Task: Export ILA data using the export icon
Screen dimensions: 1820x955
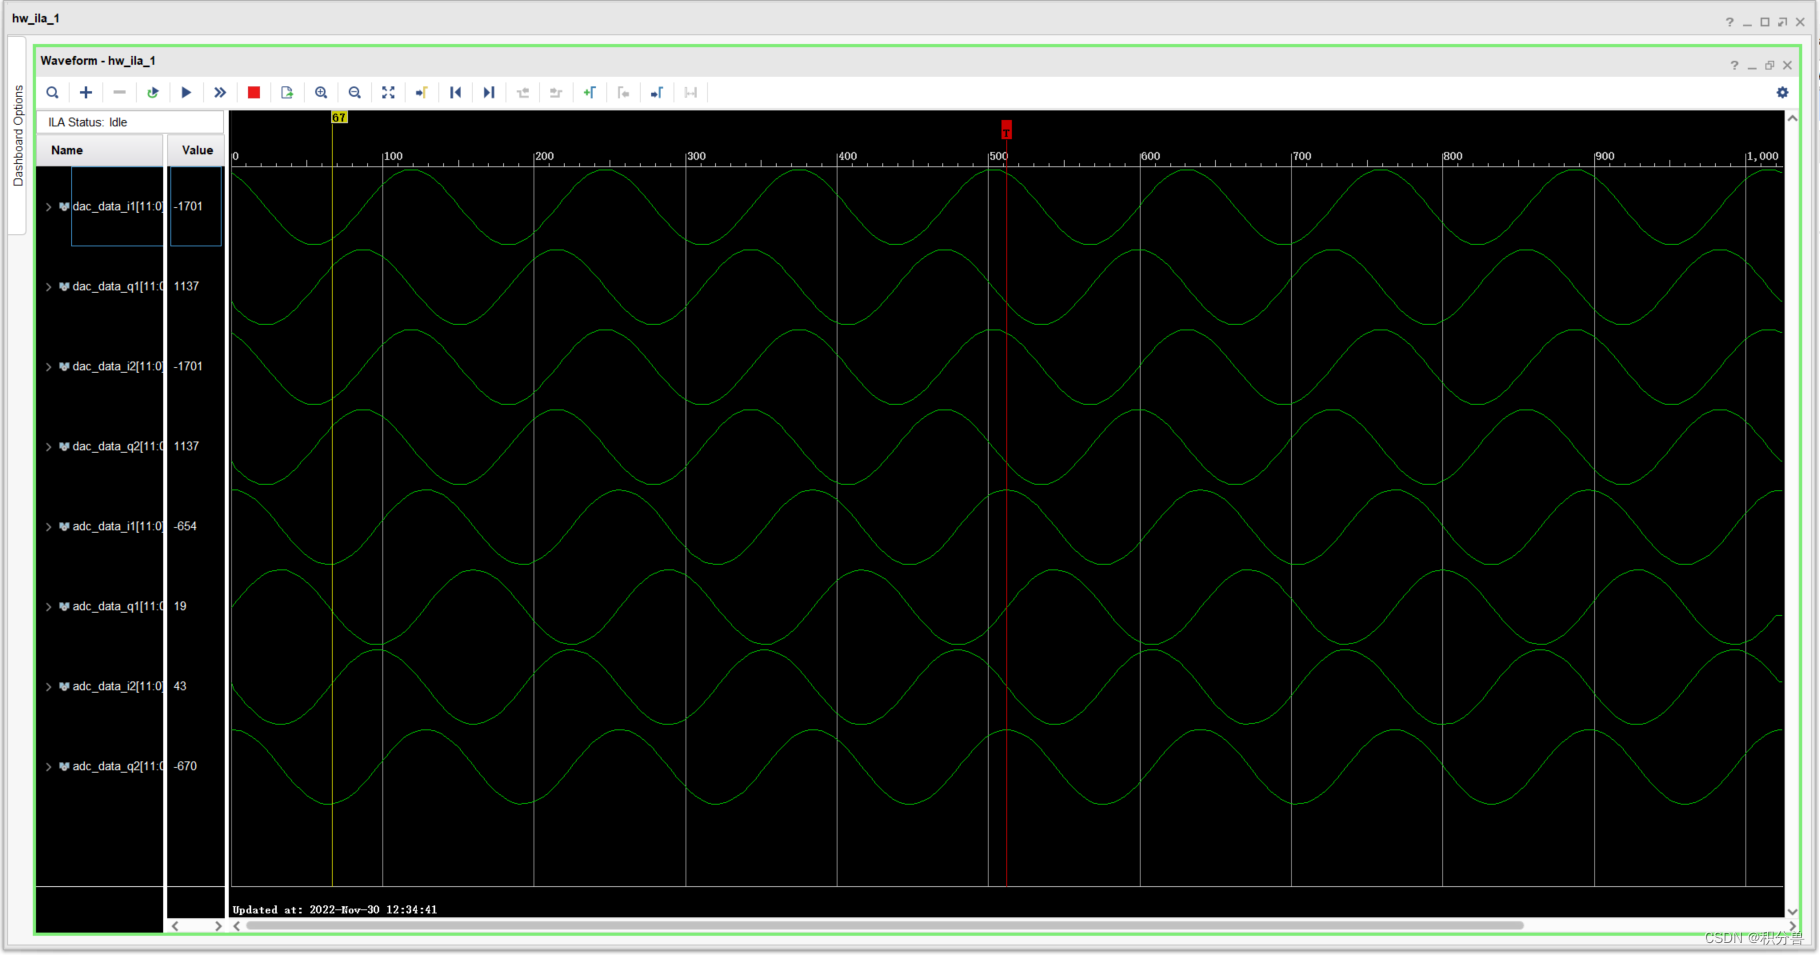Action: click(x=287, y=92)
